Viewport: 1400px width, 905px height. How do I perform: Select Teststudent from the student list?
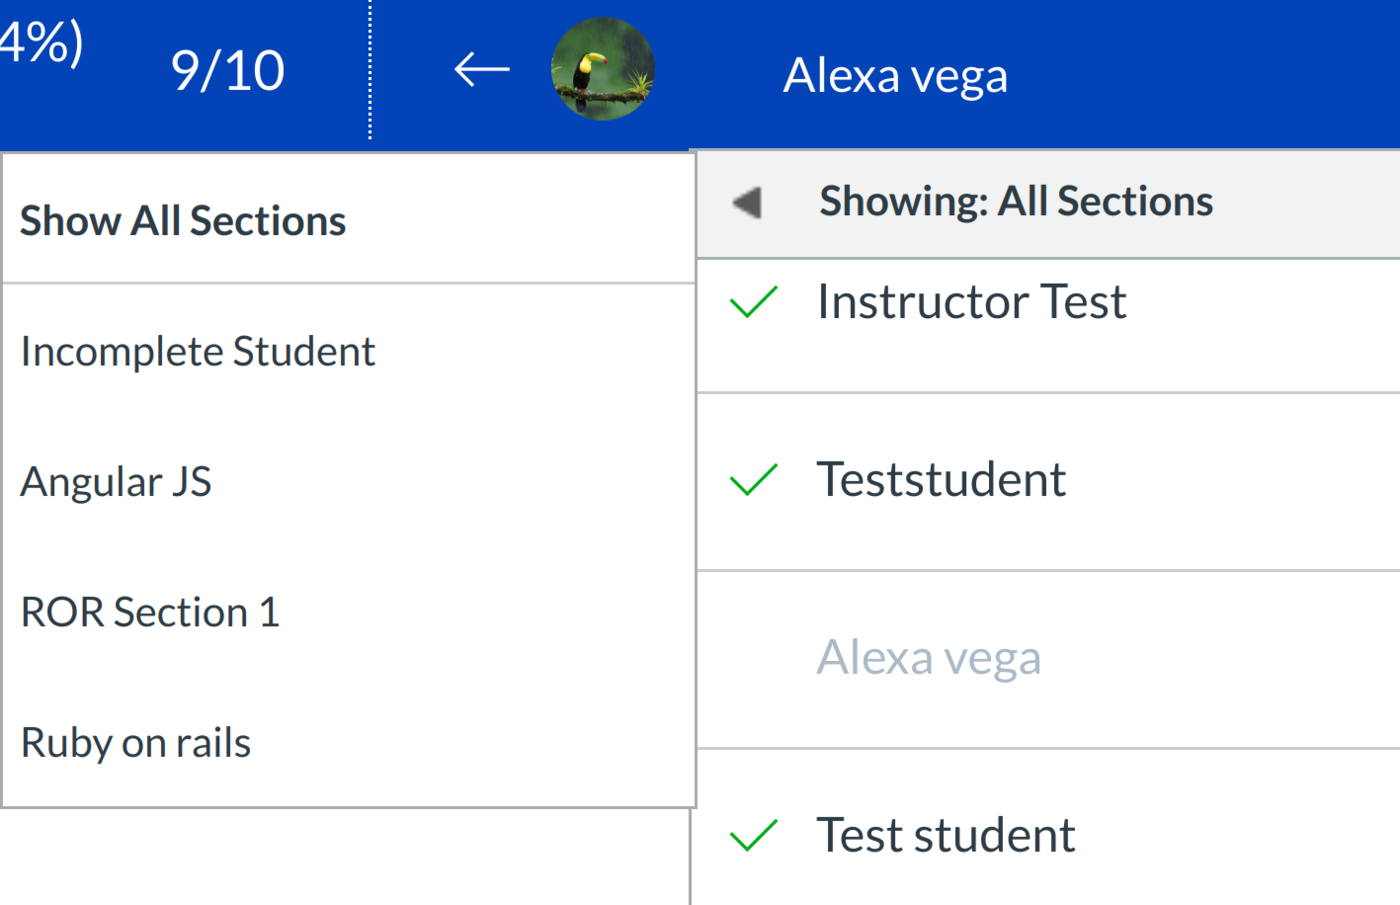point(941,480)
